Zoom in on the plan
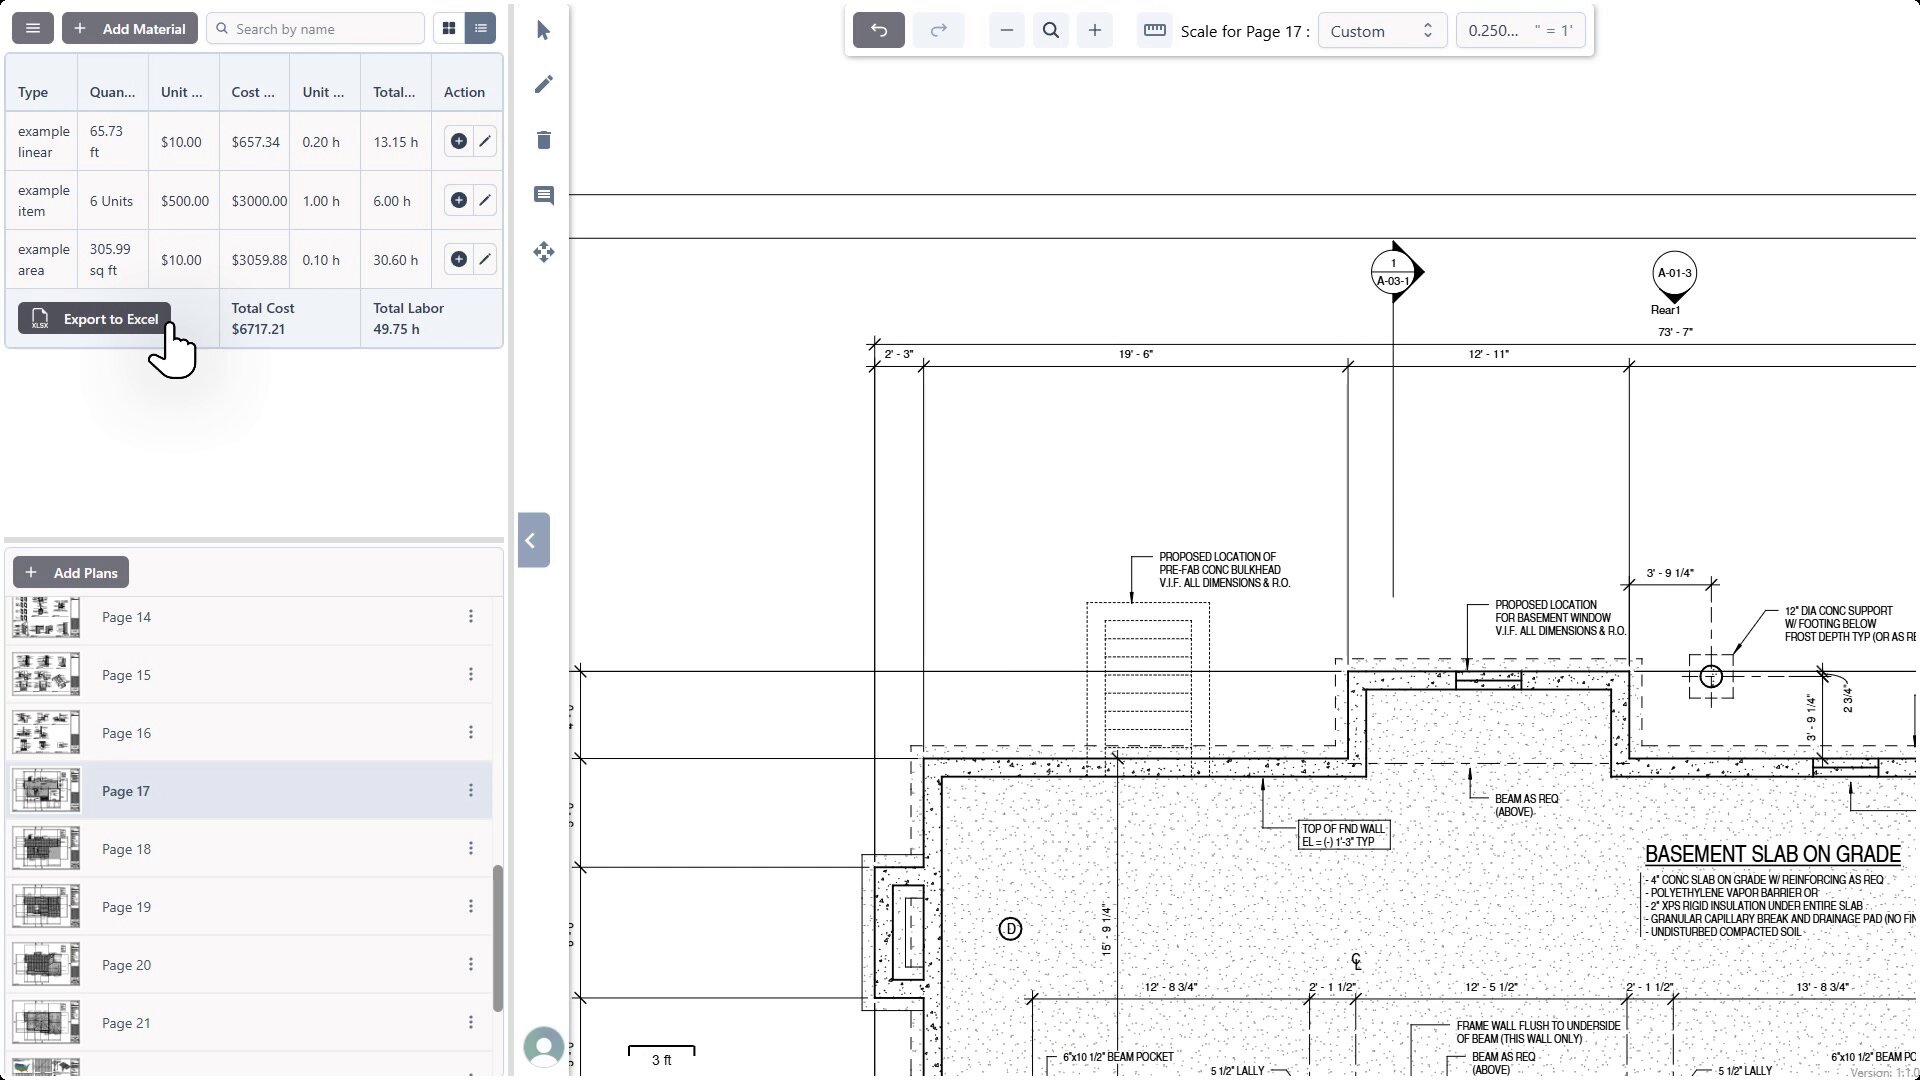The height and width of the screenshot is (1080, 1920). [1095, 30]
